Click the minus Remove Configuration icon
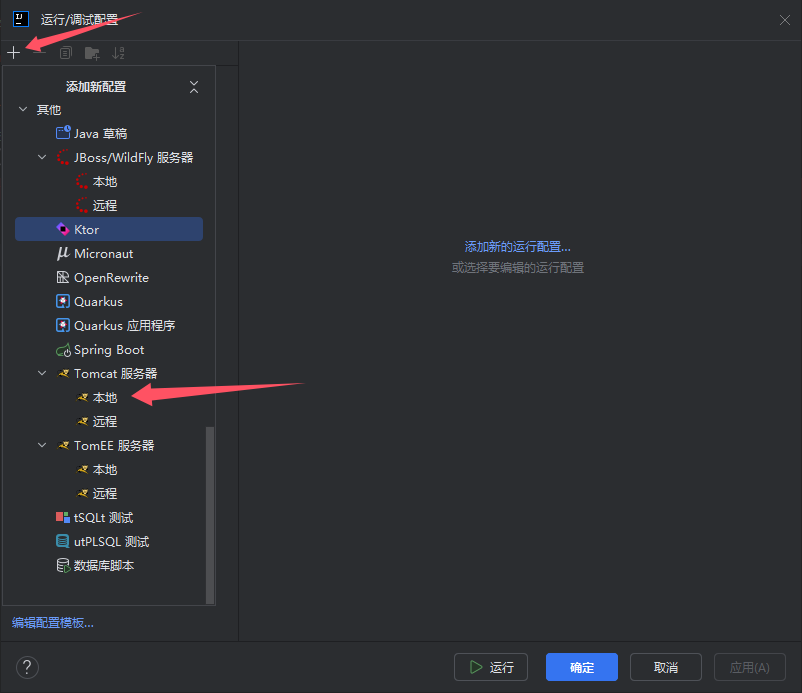Screen dimensions: 802x693 (x=39, y=53)
